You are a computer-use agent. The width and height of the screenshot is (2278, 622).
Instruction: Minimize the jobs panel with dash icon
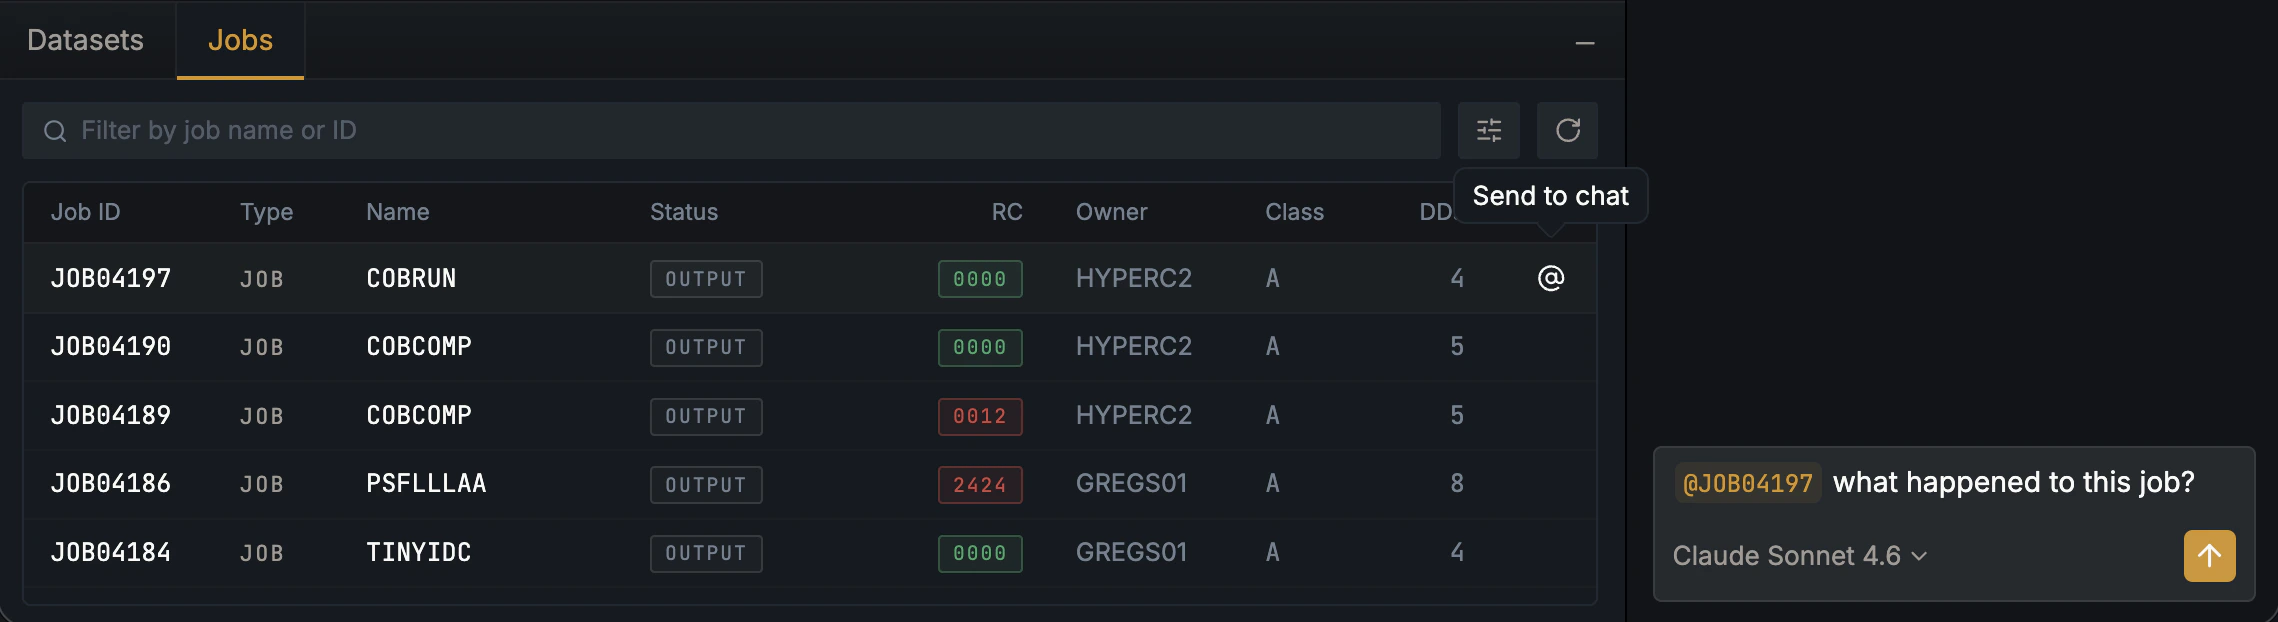pos(1584,43)
